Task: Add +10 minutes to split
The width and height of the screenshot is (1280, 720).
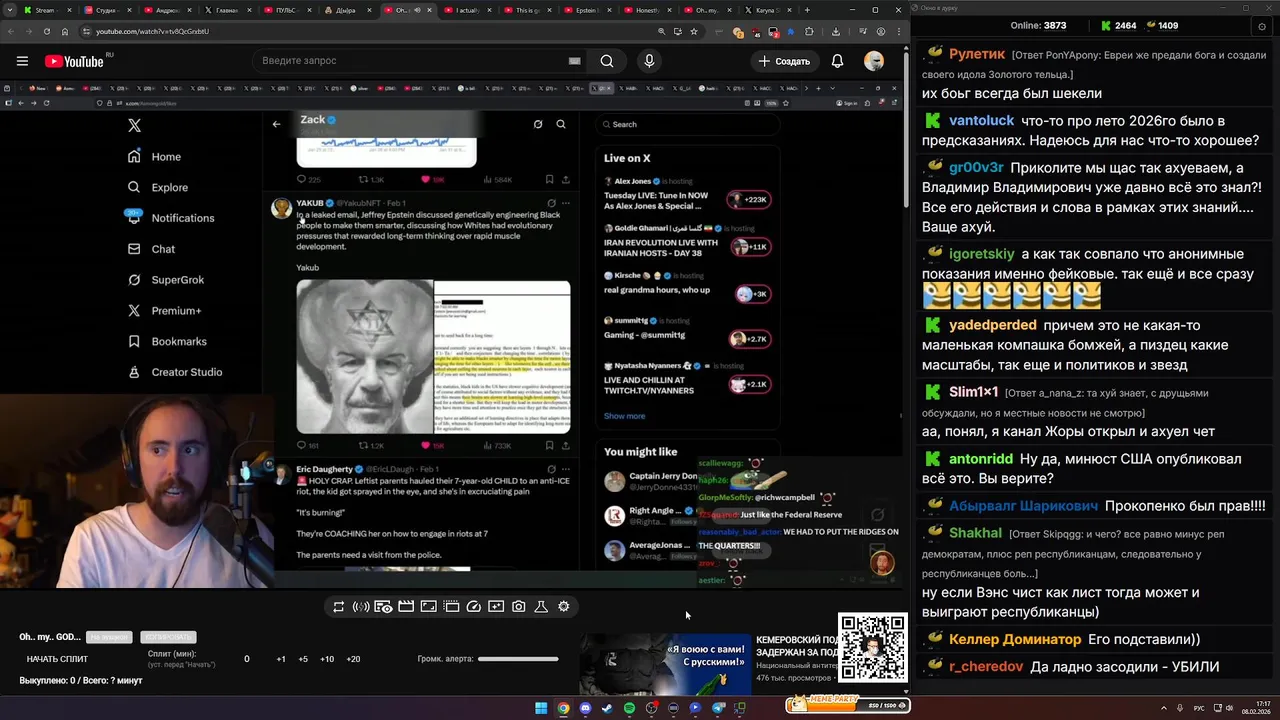Action: coord(327,659)
